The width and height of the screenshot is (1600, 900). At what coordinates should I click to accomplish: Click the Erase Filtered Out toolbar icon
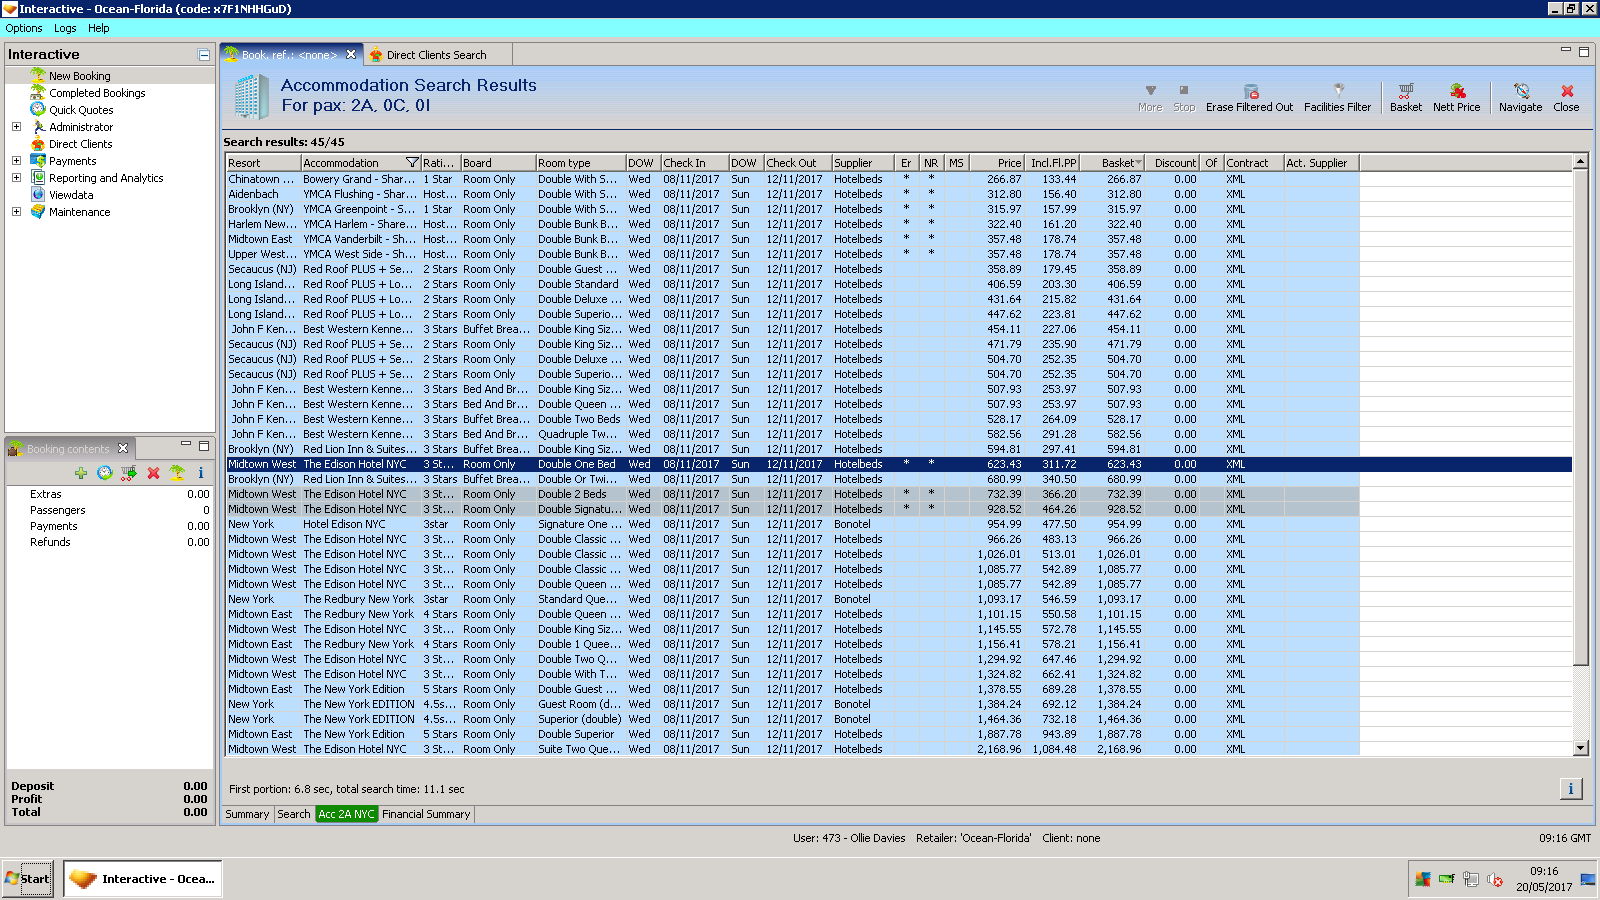pos(1250,91)
